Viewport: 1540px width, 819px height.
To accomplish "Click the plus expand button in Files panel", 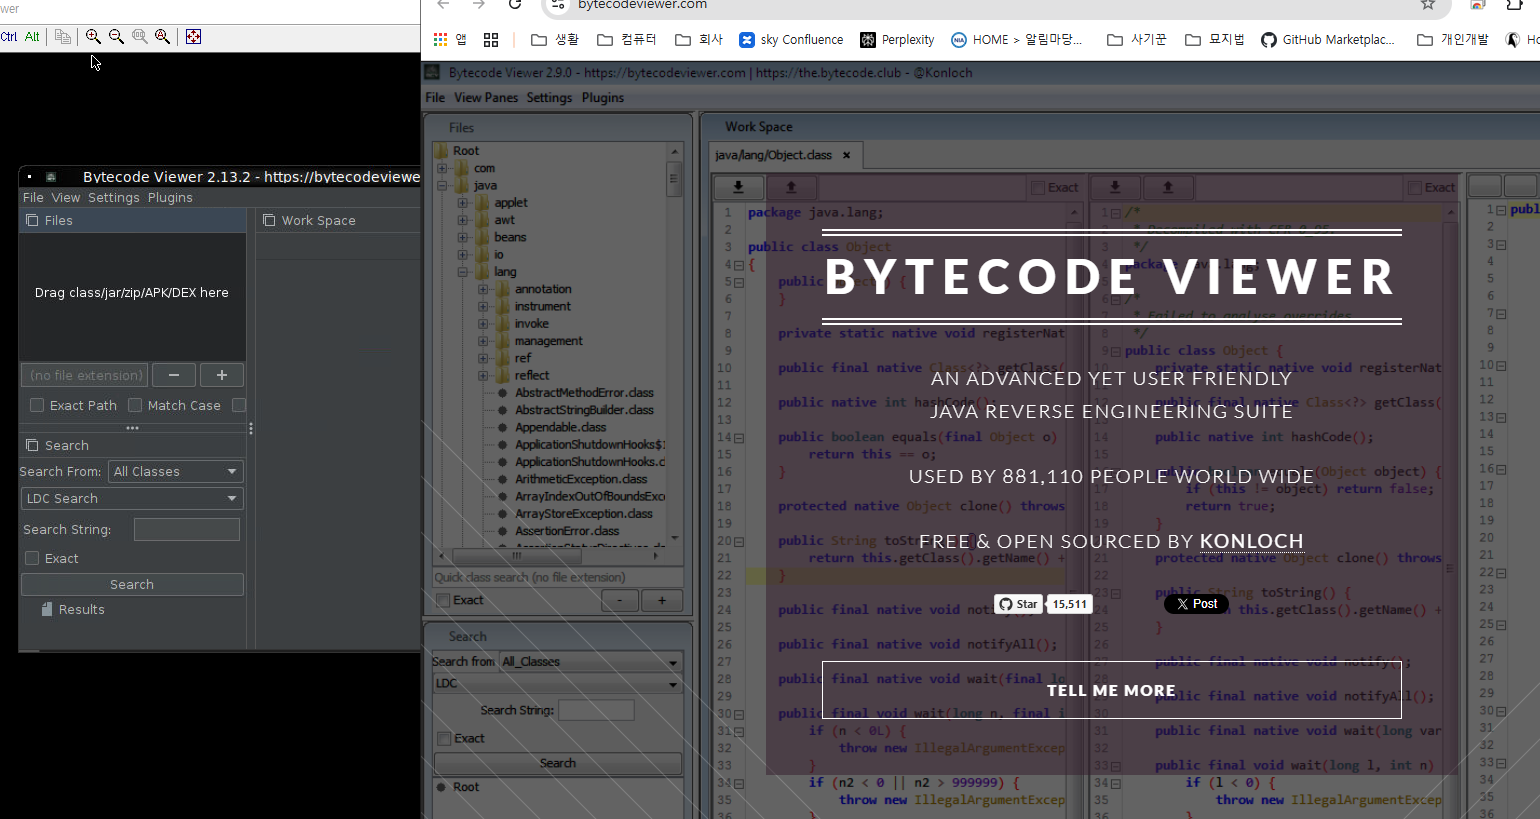I will pyautogui.click(x=222, y=375).
